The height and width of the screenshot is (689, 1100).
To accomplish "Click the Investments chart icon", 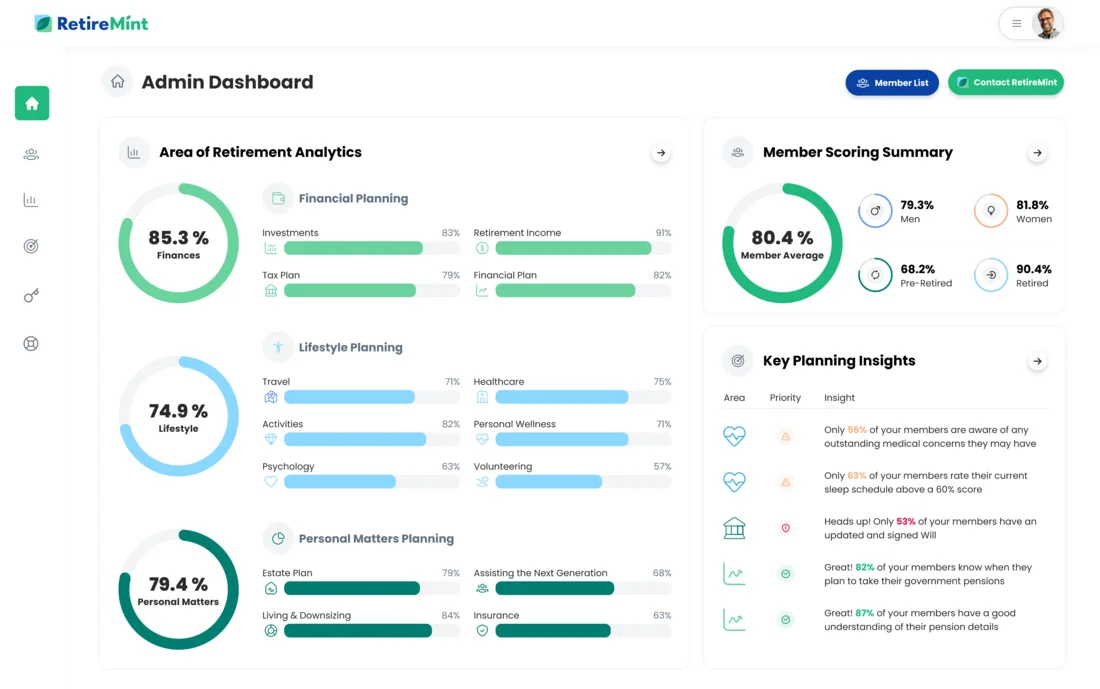I will pos(271,248).
